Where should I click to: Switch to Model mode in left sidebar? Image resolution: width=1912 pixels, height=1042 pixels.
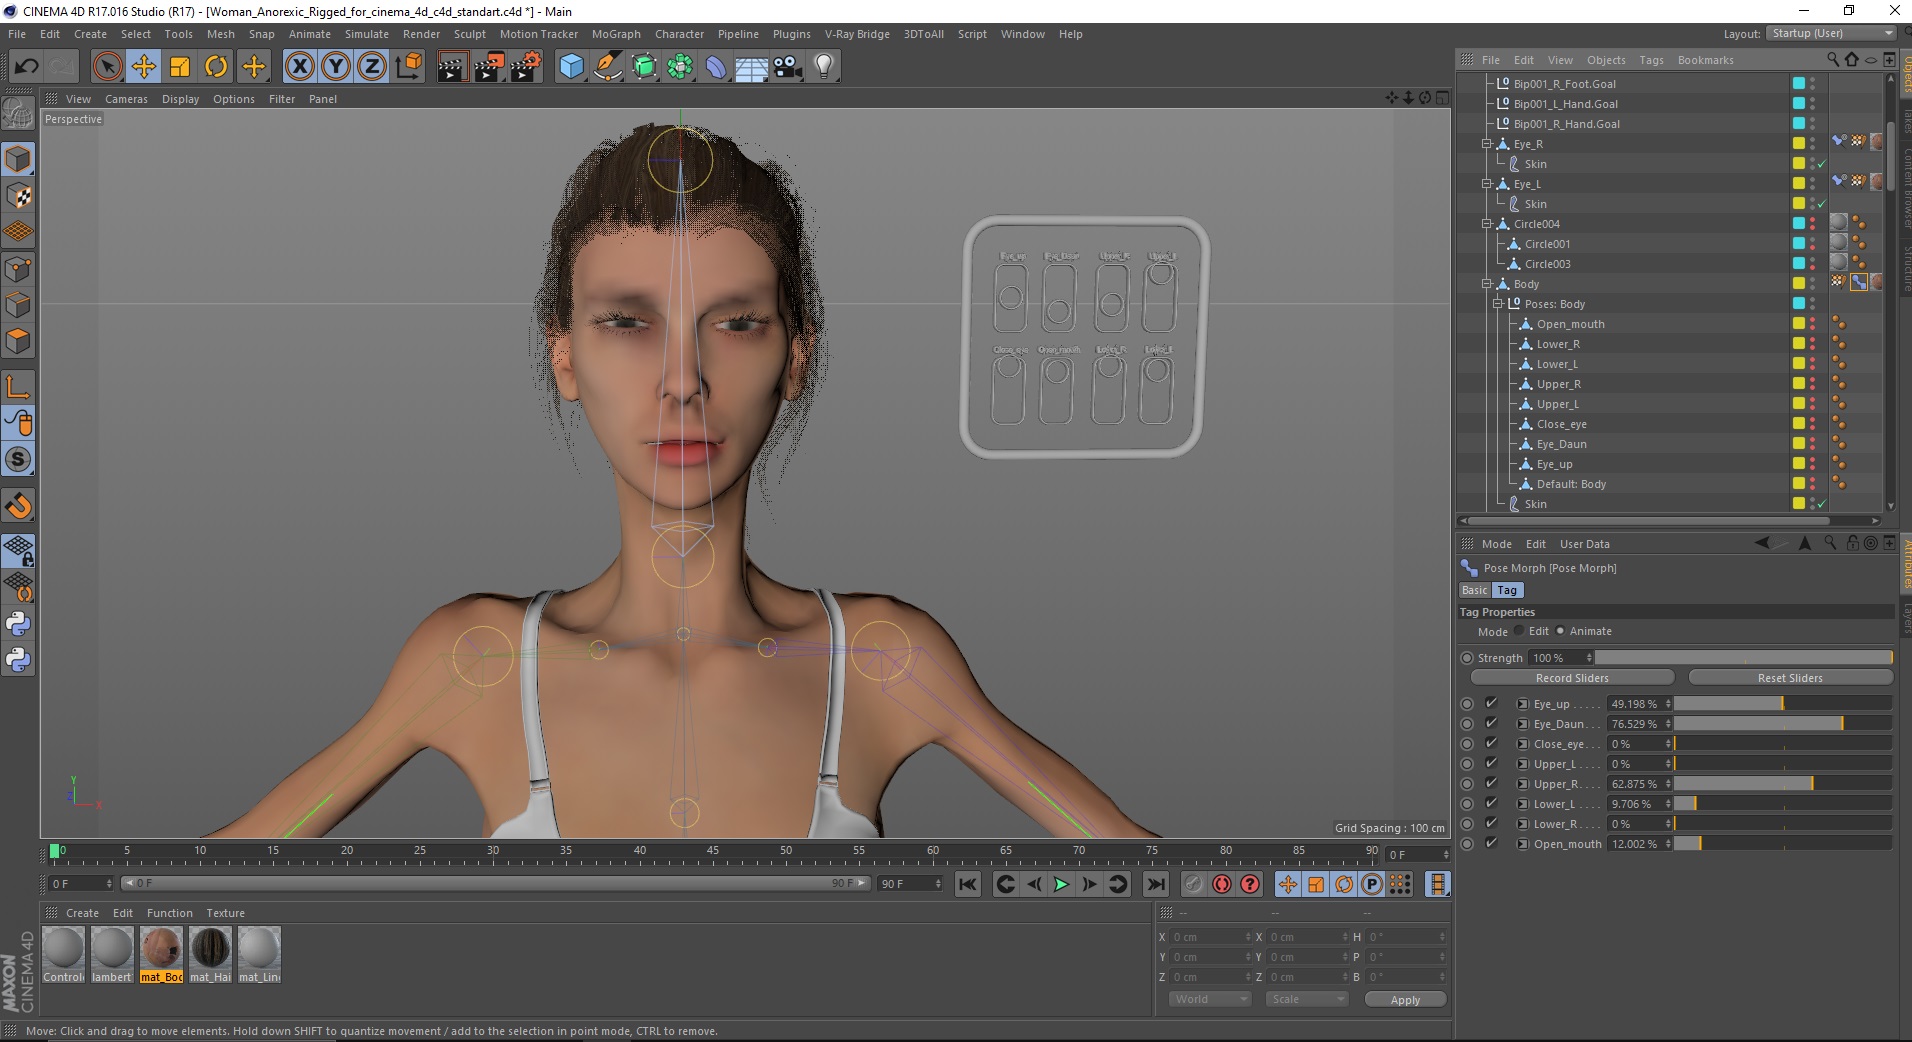click(x=18, y=160)
